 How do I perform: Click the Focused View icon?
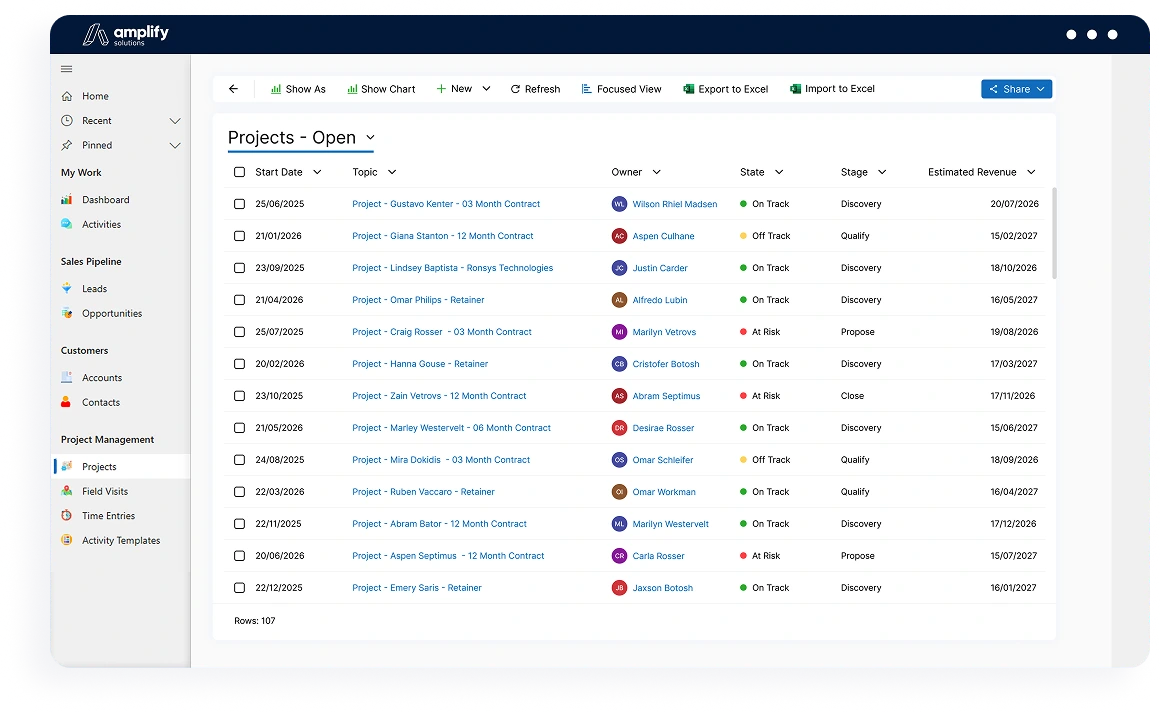(587, 89)
